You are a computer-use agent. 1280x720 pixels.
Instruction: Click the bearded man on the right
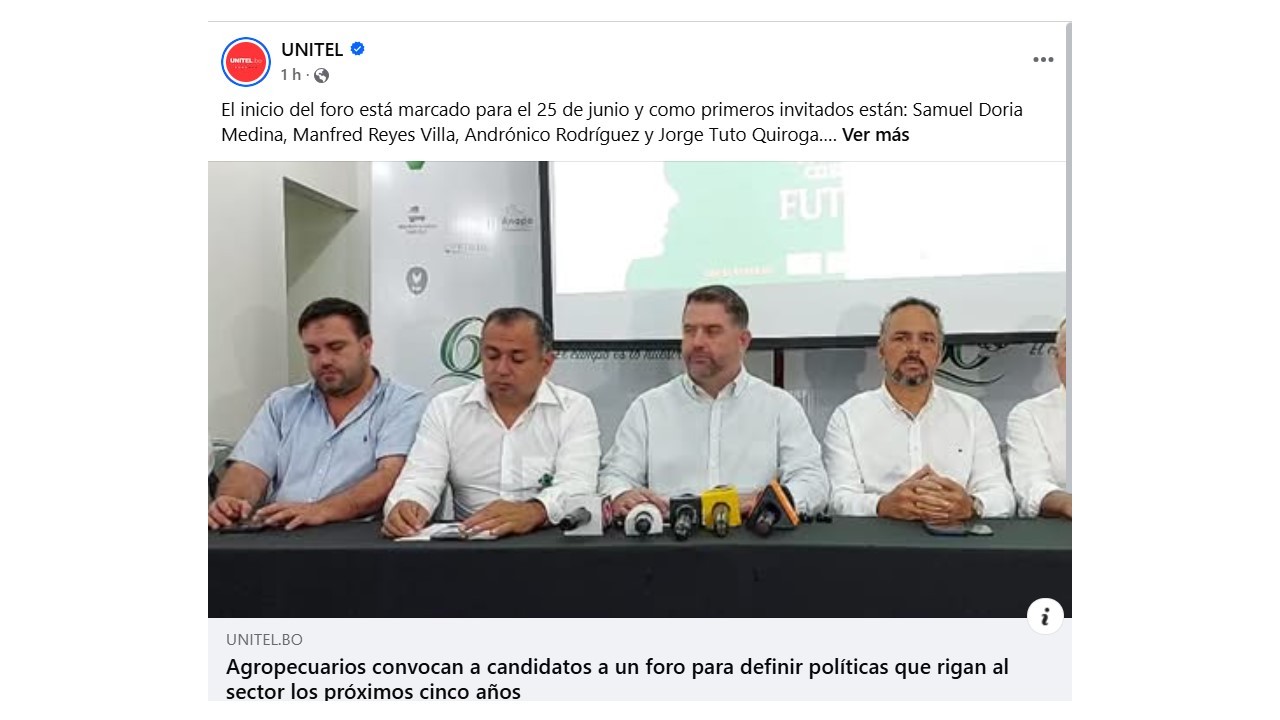click(x=915, y=412)
